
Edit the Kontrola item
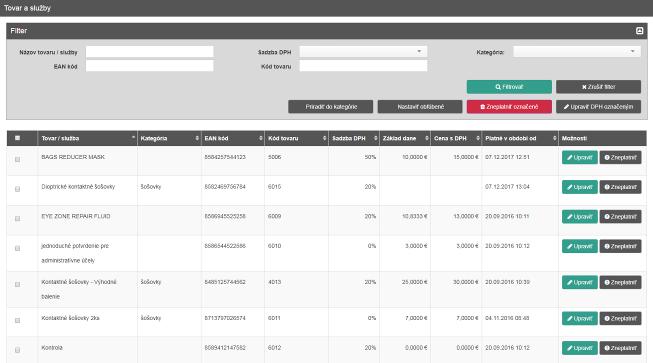click(x=580, y=348)
